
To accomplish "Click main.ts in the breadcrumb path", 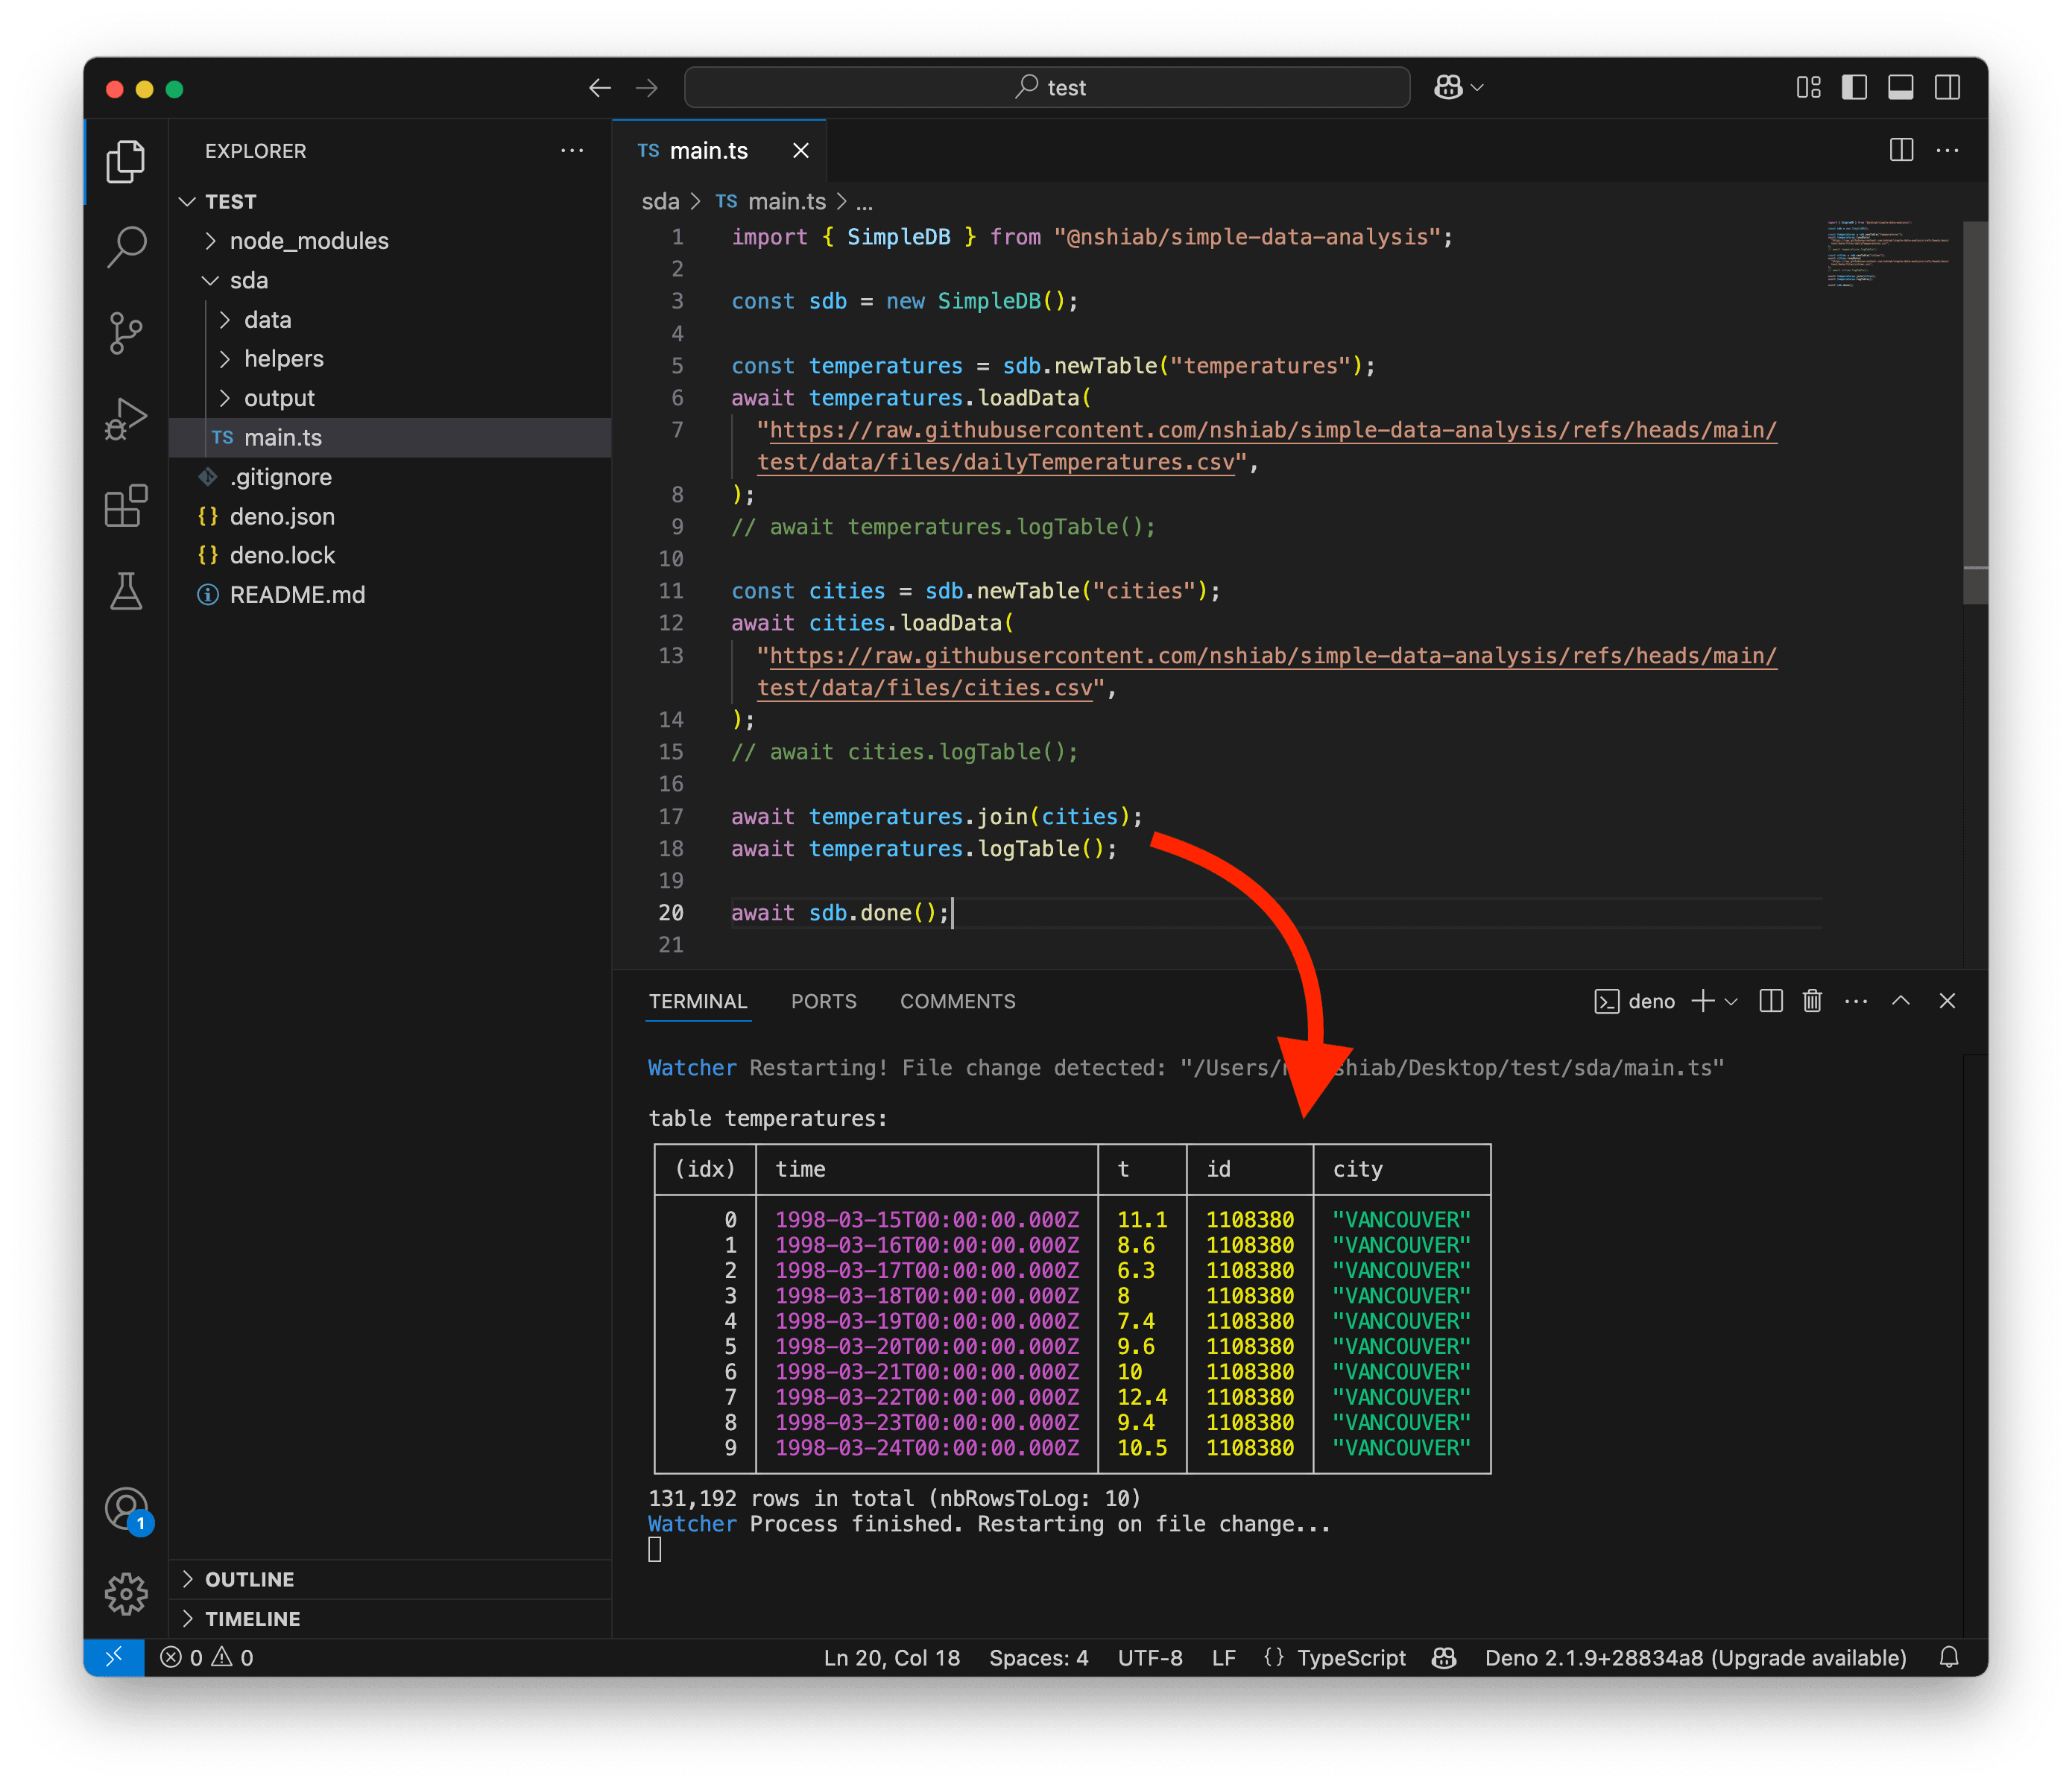I will 787,201.
